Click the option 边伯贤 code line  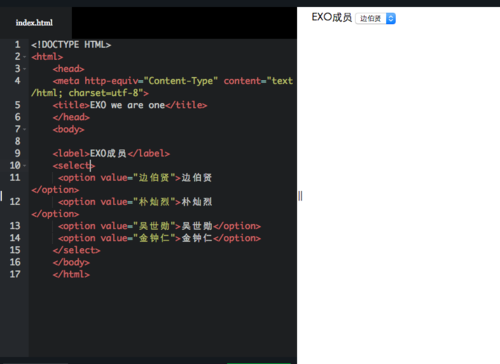coord(135,178)
